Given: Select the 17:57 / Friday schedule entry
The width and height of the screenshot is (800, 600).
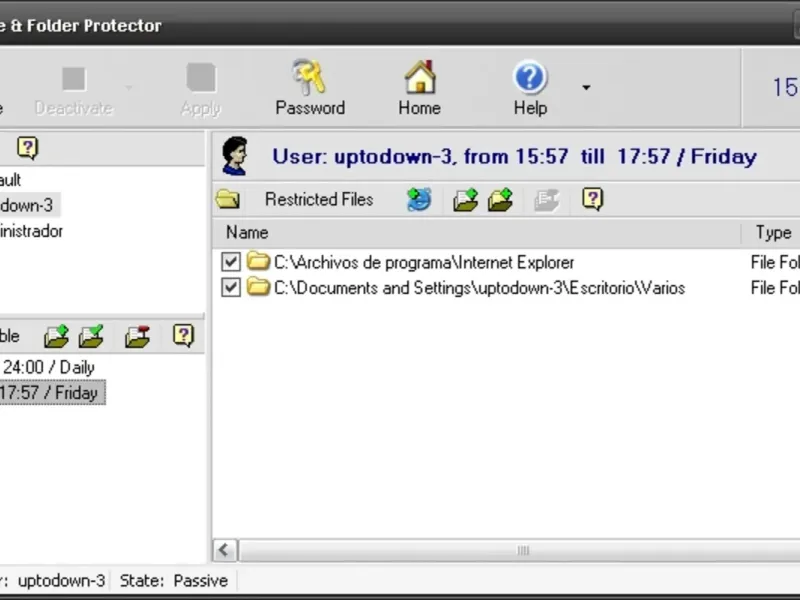Looking at the screenshot, I should coord(52,393).
